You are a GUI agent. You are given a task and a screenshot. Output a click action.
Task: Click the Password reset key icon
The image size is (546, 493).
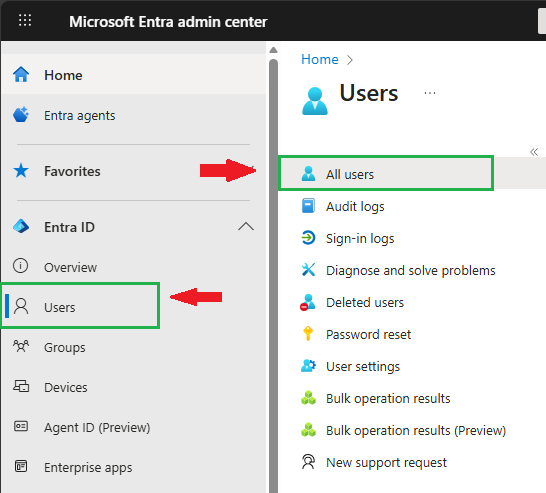coord(308,334)
